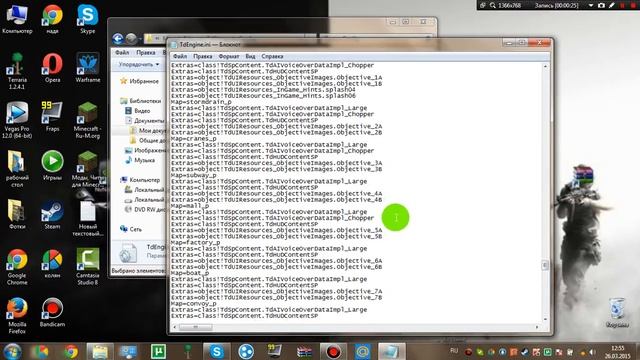The width and height of the screenshot is (640, 360).
Task: Open Skype from the taskbar
Action: pyautogui.click(x=216, y=351)
